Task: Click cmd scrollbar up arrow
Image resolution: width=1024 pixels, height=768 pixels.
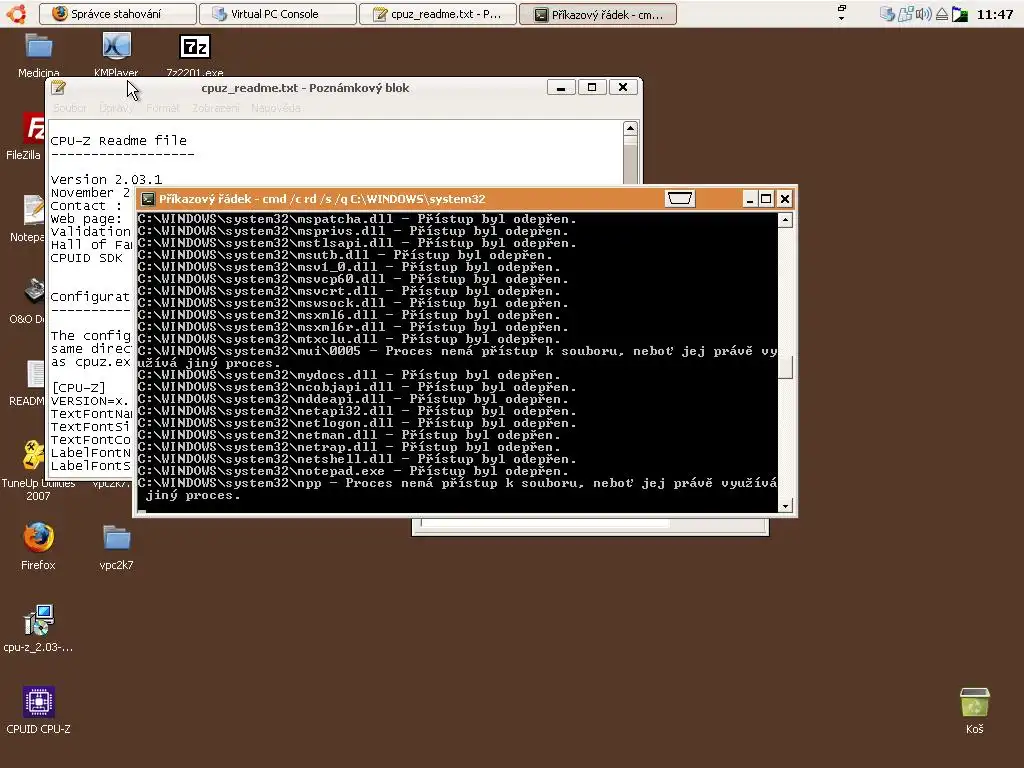Action: point(786,220)
